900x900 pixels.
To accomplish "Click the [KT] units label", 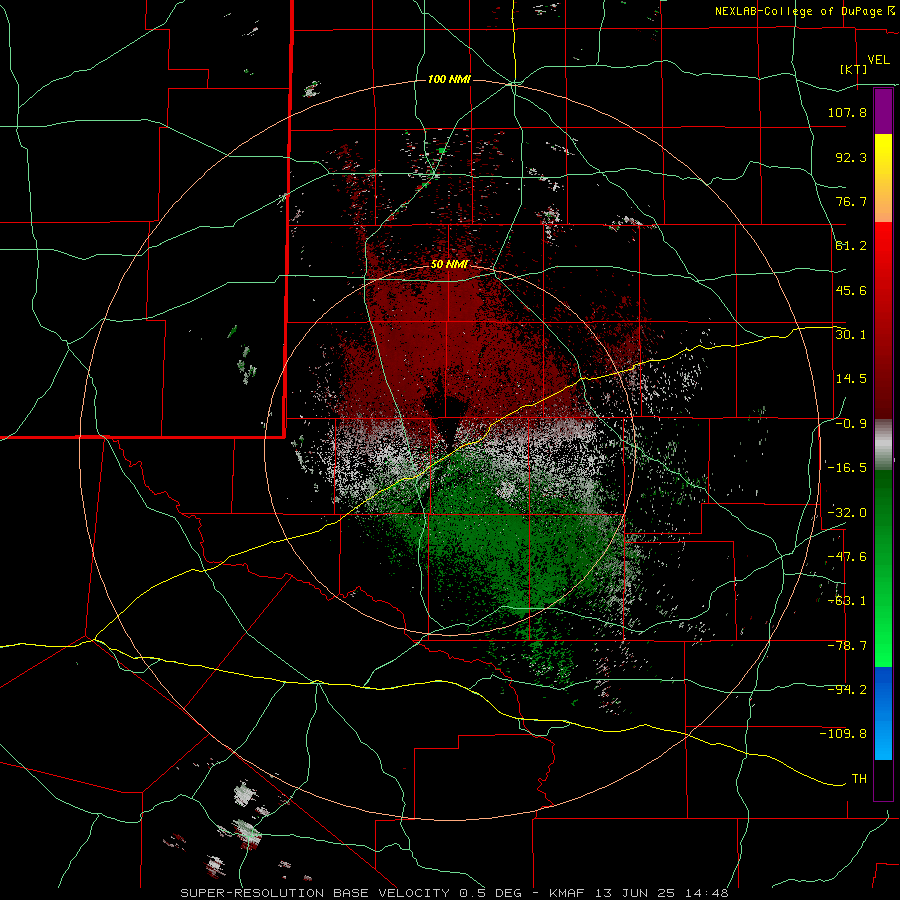I will pos(854,69).
